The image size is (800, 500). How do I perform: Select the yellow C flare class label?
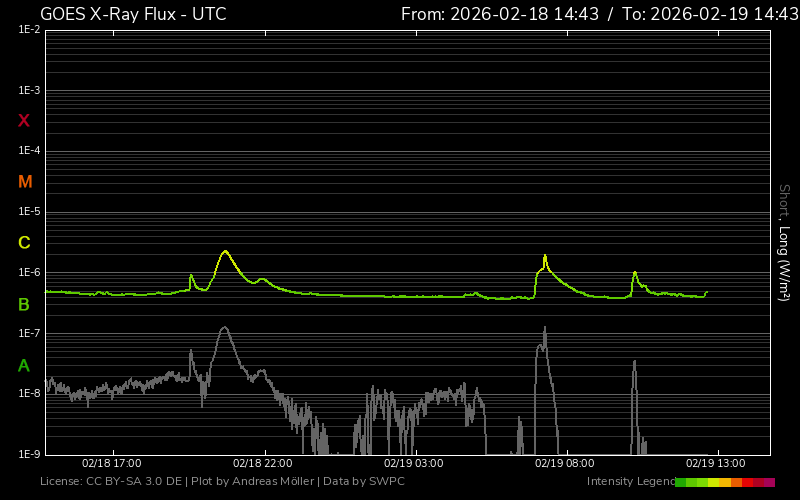coord(24,243)
